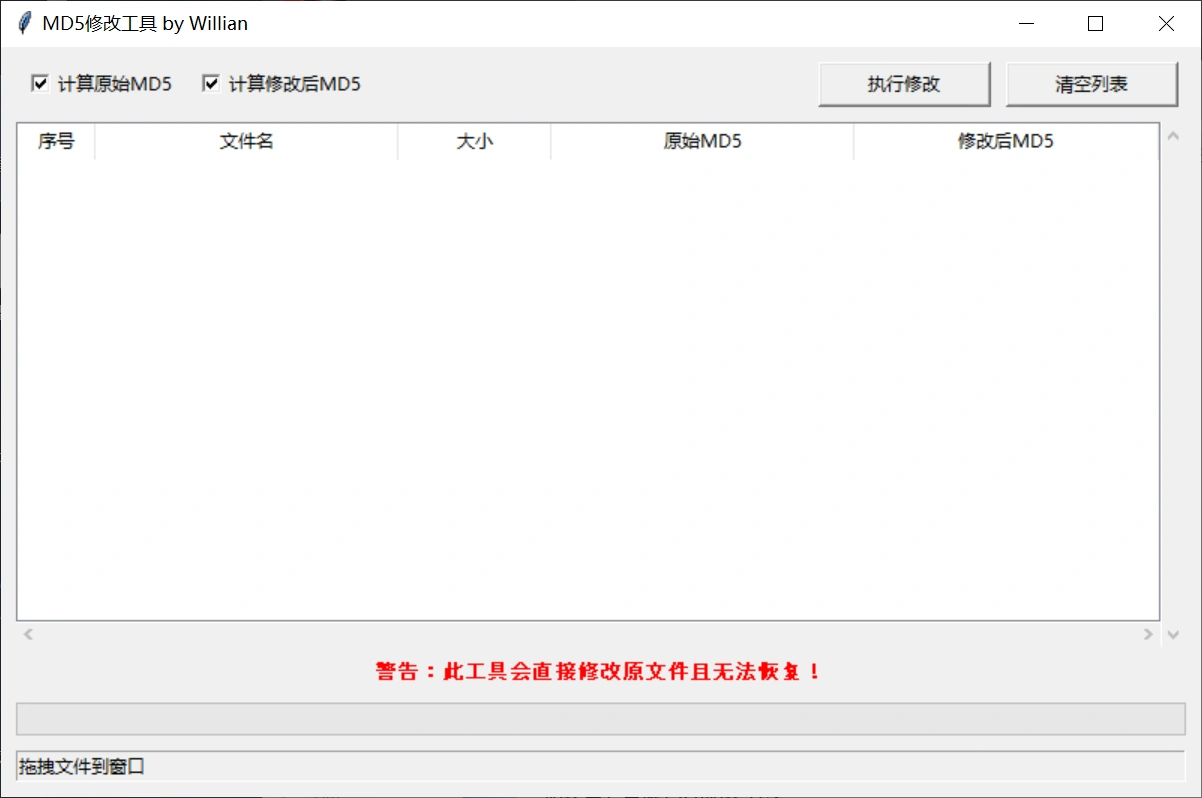
Task: Click the 原始MD5 column header
Action: (x=701, y=141)
